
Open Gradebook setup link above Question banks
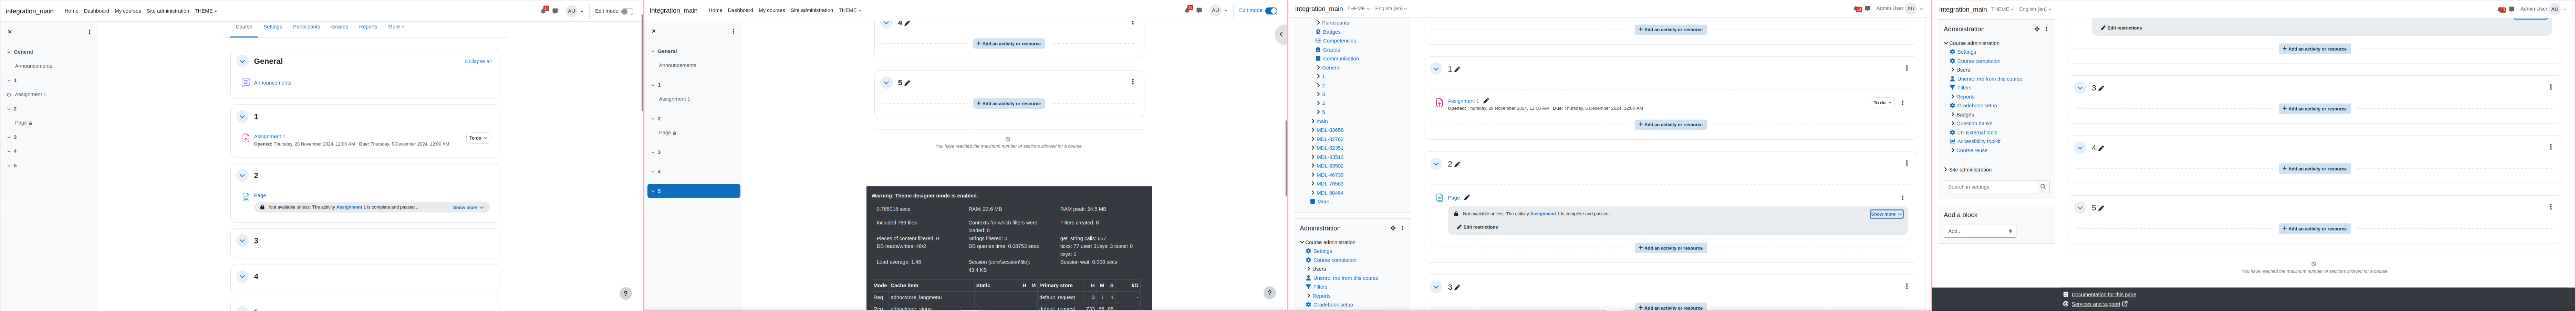[x=1977, y=106]
